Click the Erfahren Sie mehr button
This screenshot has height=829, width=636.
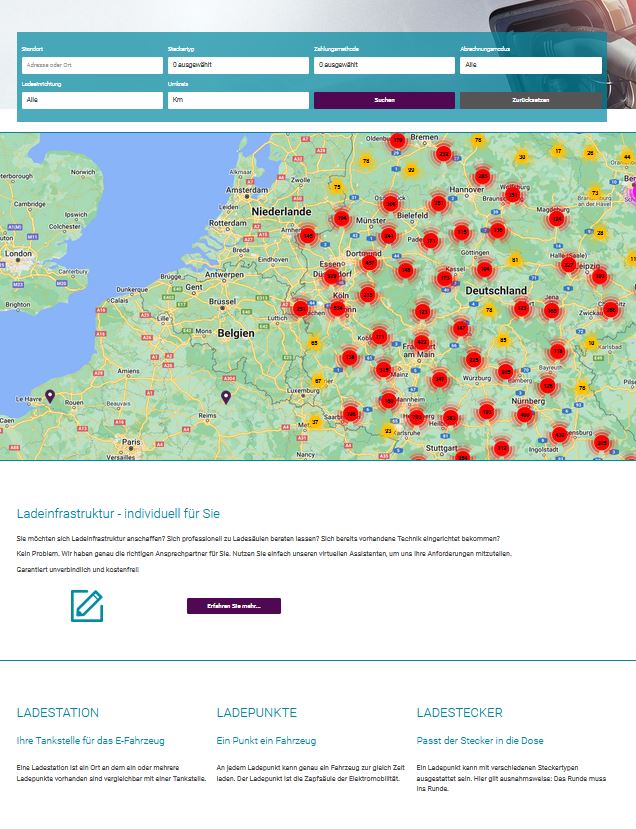234,606
